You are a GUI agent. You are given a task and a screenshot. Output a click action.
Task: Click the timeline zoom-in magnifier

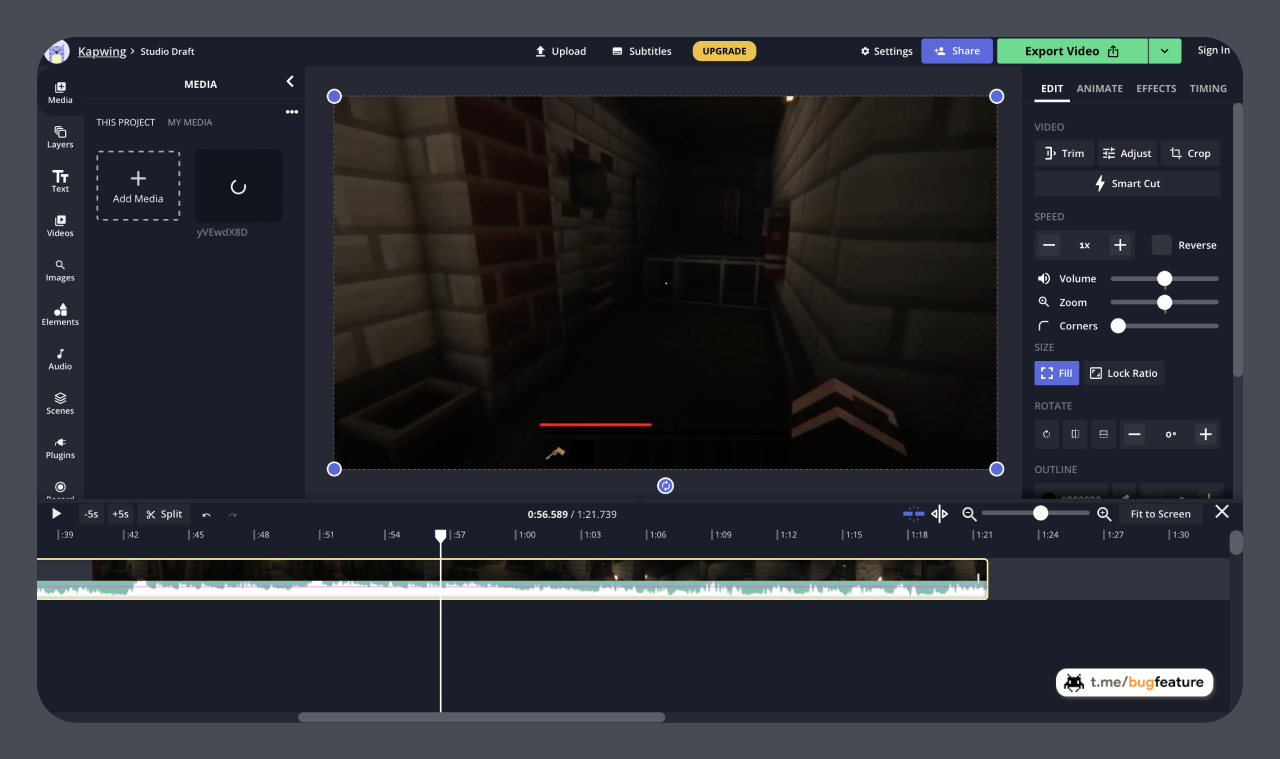tap(1104, 514)
